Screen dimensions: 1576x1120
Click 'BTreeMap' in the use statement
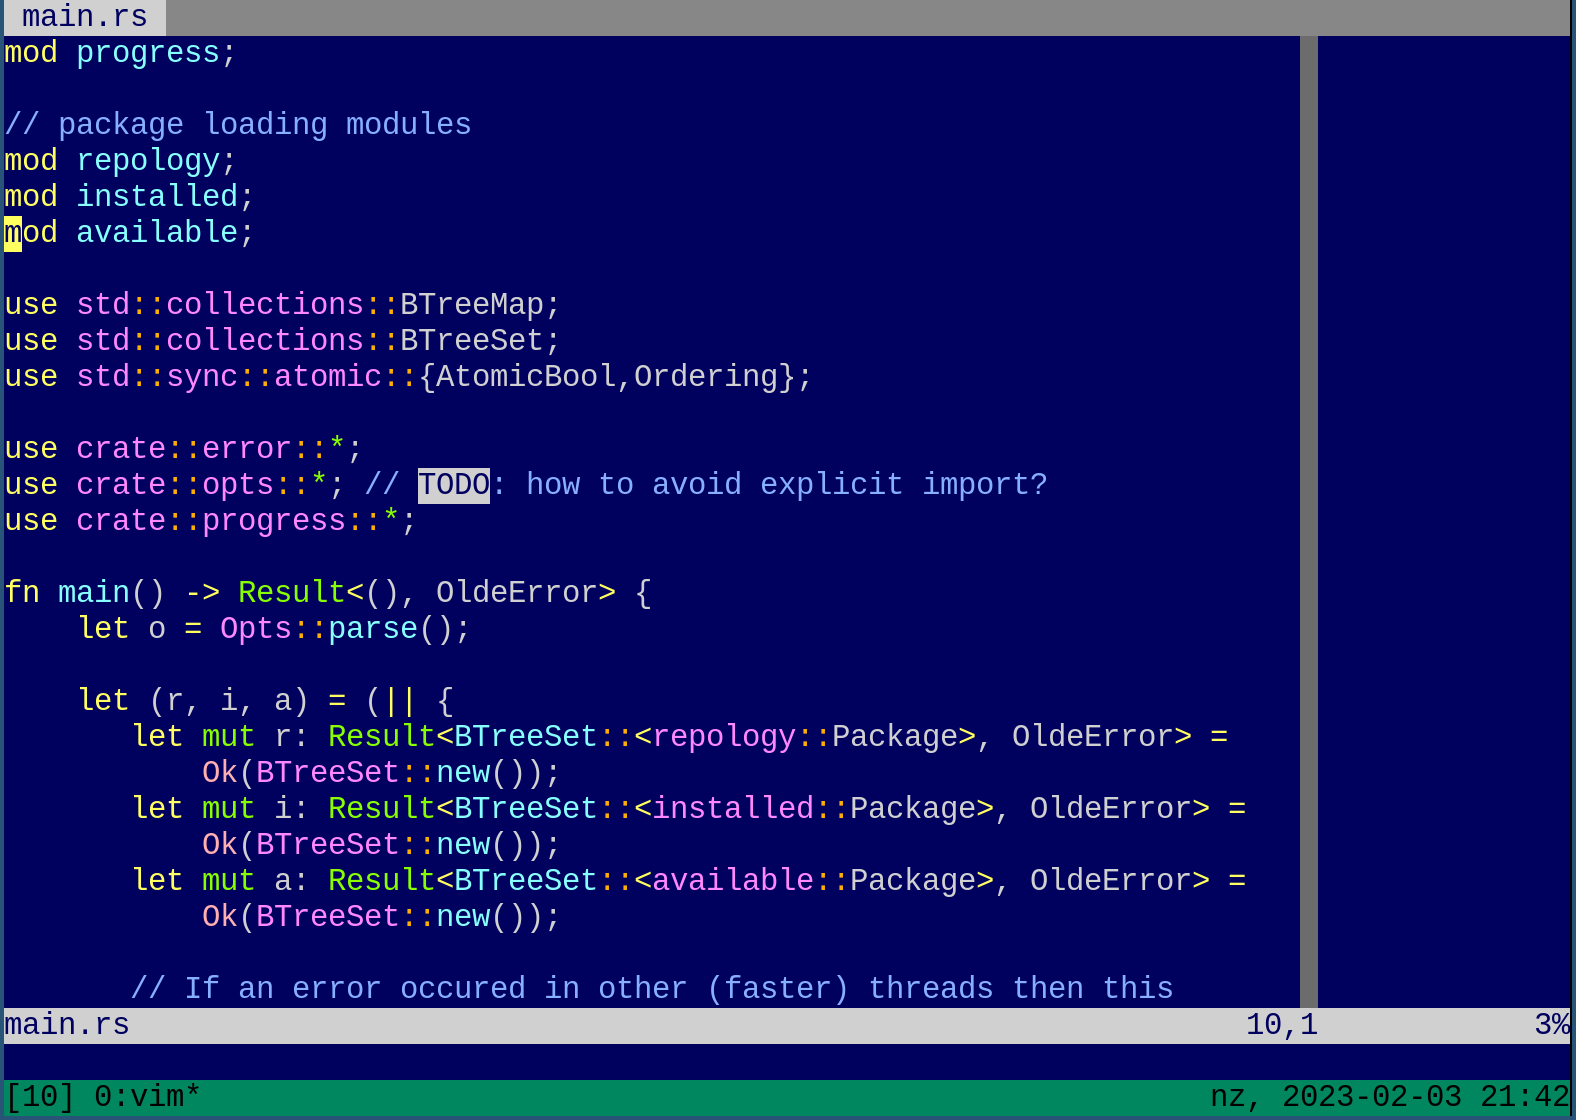point(472,305)
